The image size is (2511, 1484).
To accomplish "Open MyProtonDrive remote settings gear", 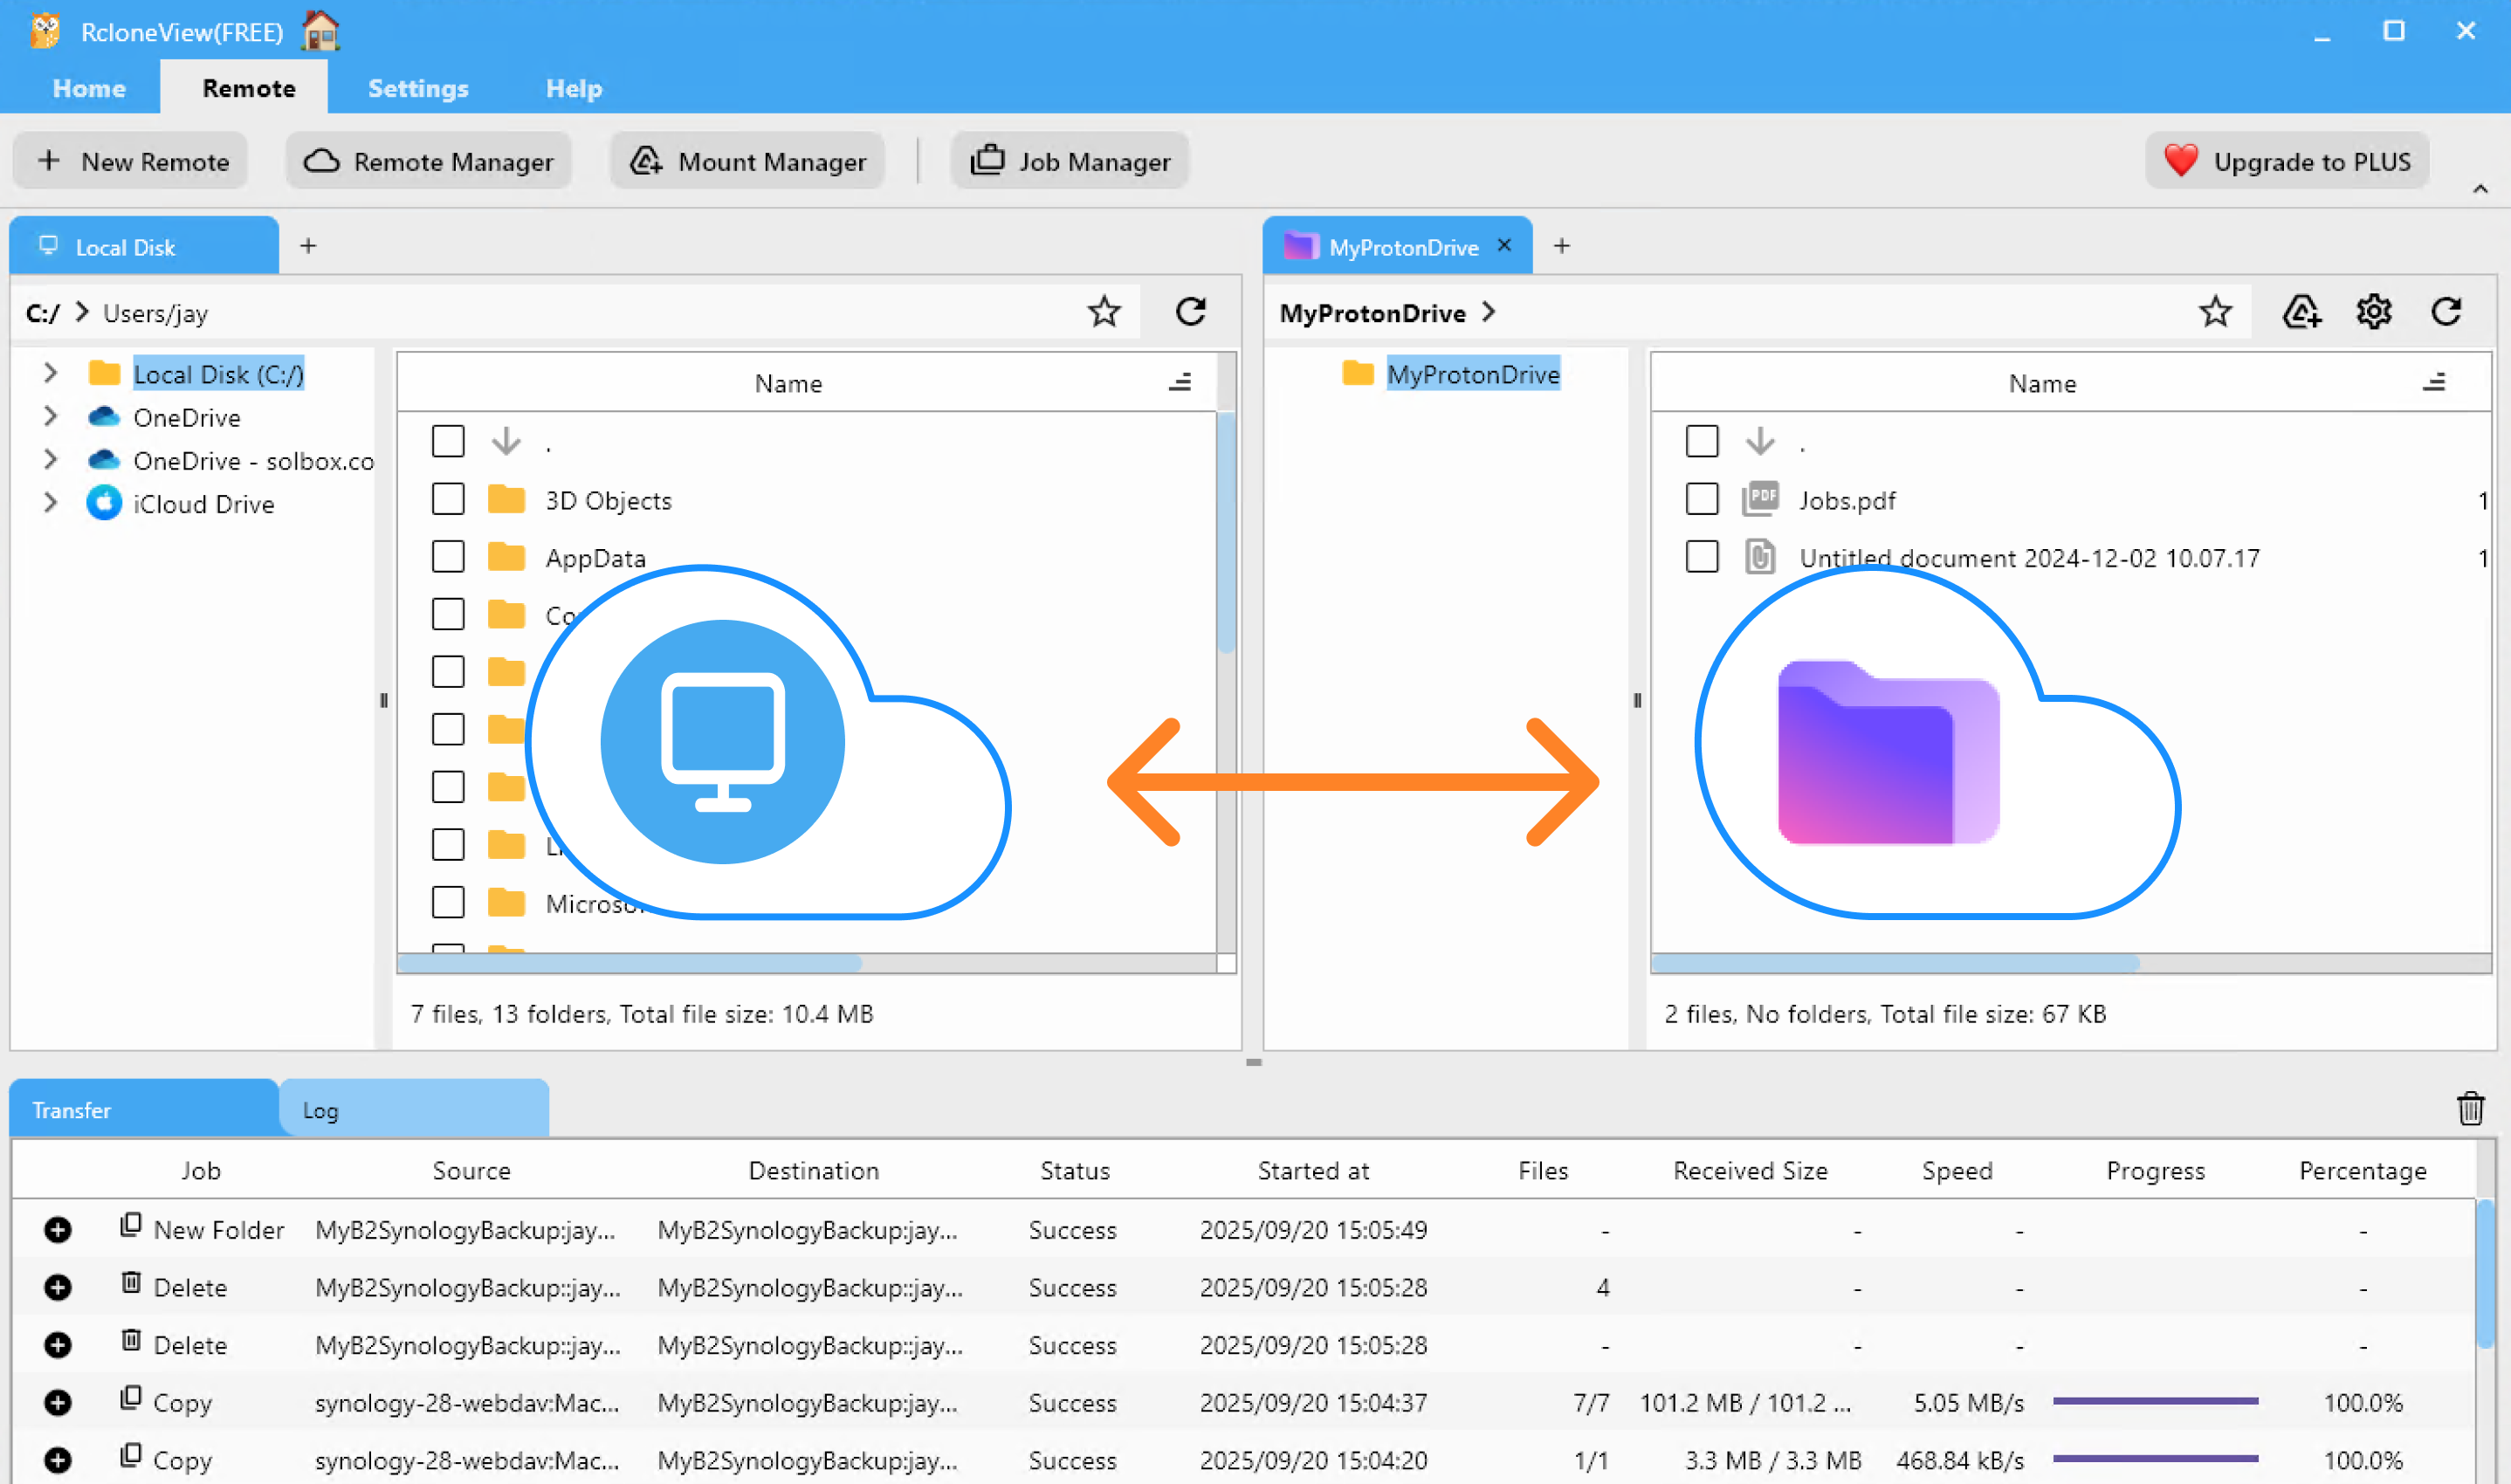I will [x=2374, y=312].
